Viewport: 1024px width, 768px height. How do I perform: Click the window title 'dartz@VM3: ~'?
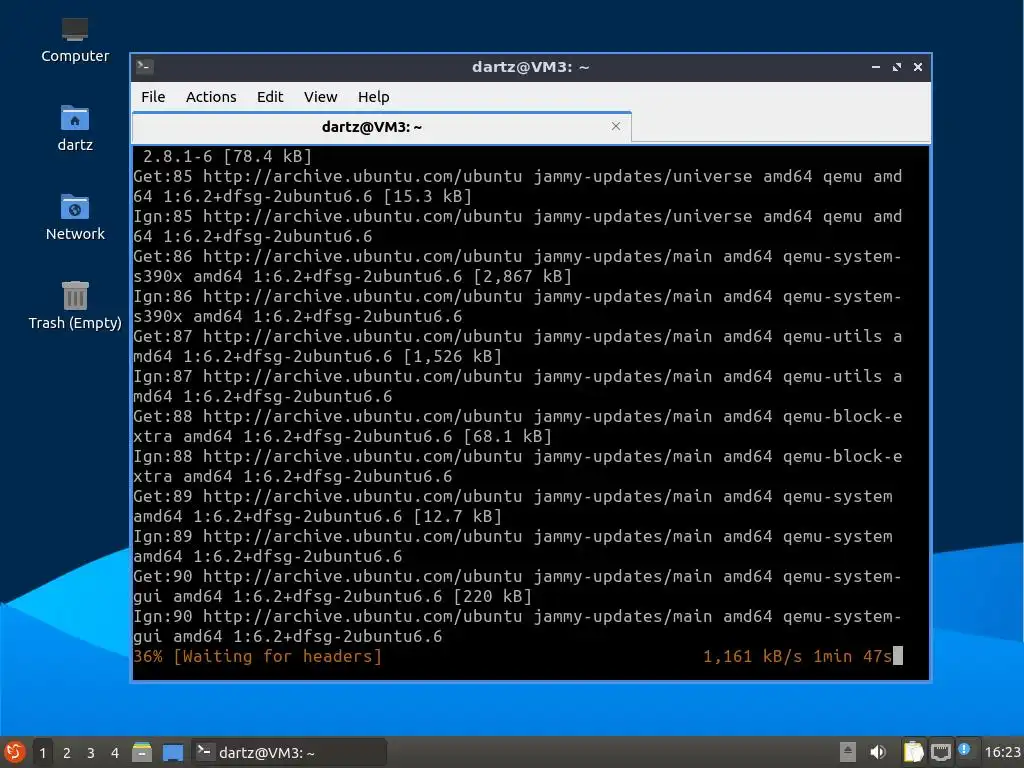[x=530, y=67]
